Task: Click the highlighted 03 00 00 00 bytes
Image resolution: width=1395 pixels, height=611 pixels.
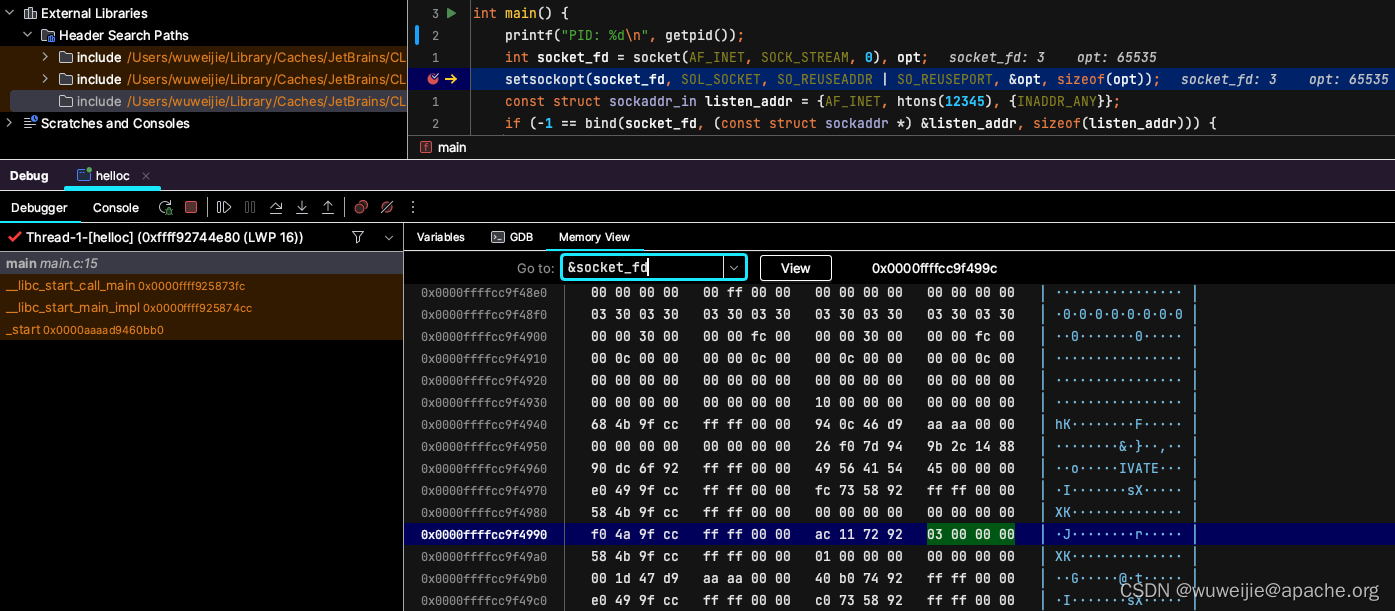Action: click(x=971, y=534)
